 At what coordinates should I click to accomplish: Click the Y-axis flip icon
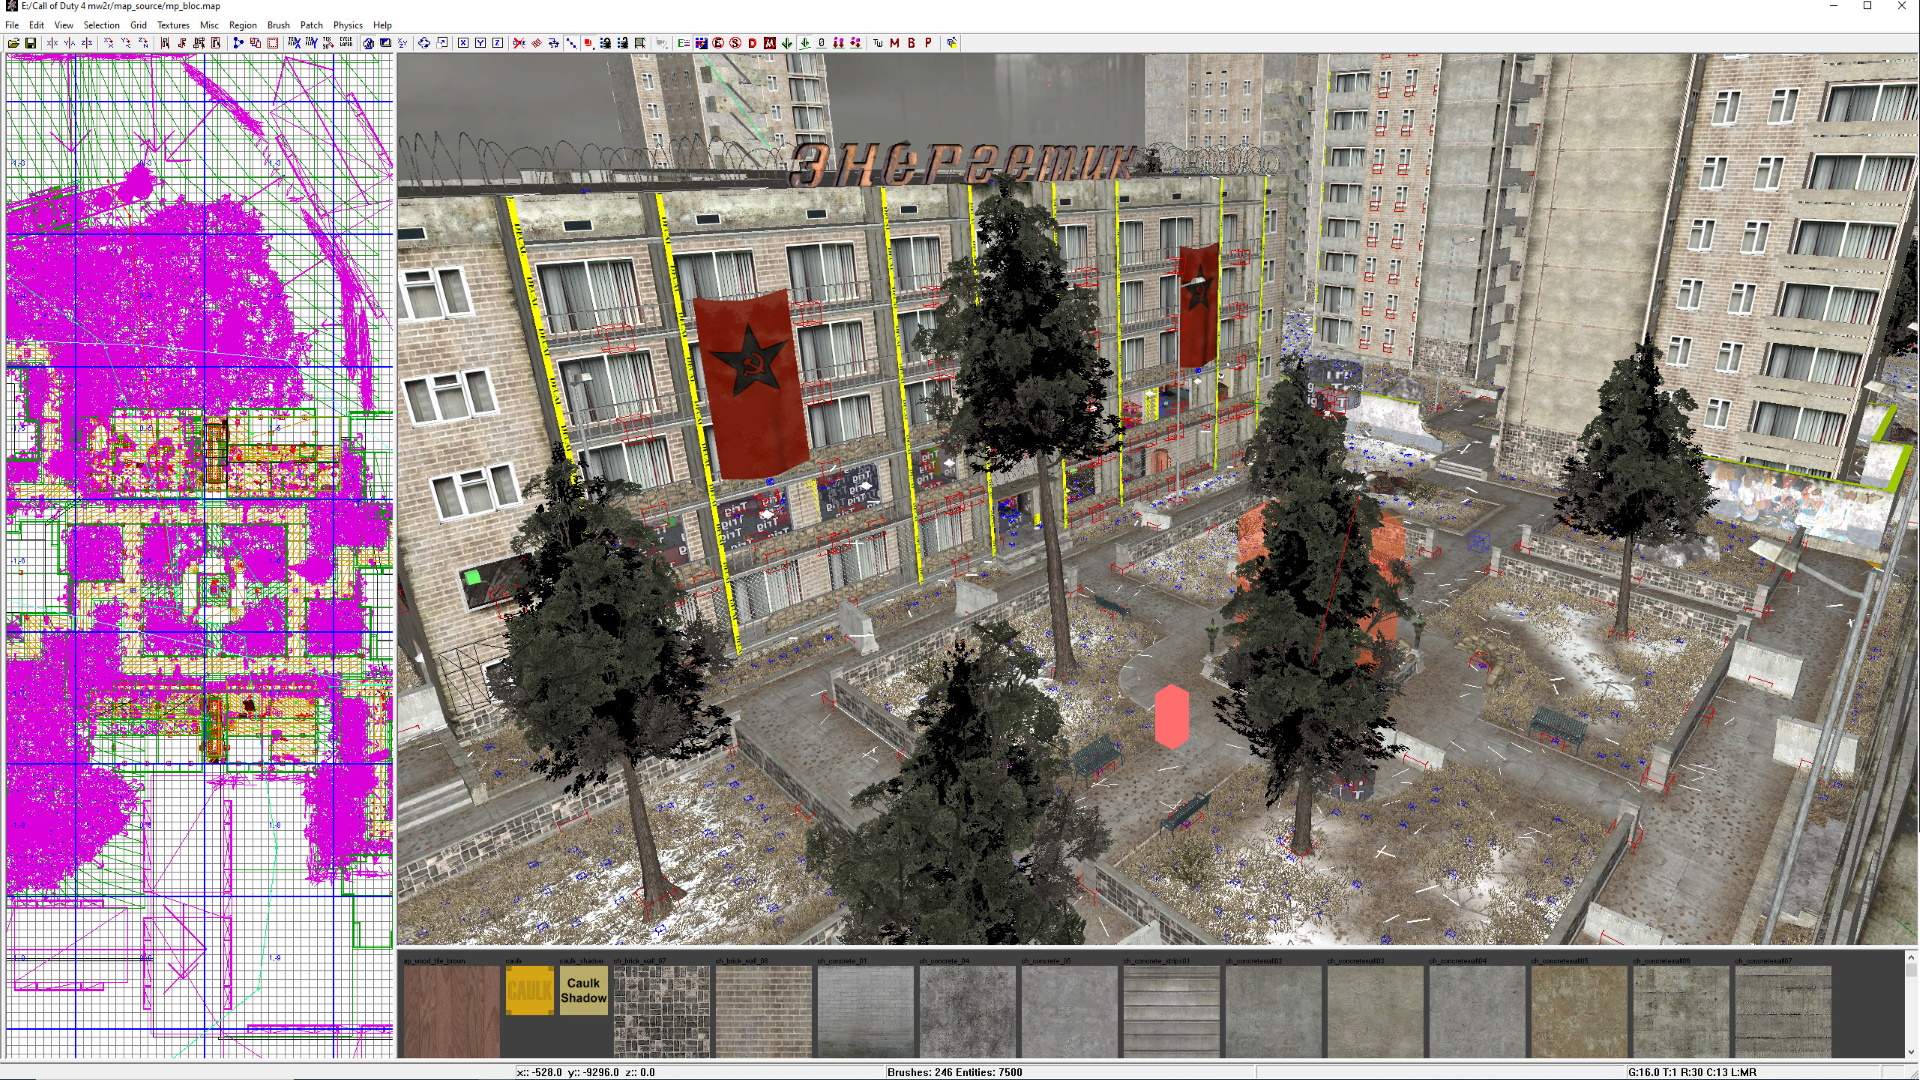click(x=69, y=43)
